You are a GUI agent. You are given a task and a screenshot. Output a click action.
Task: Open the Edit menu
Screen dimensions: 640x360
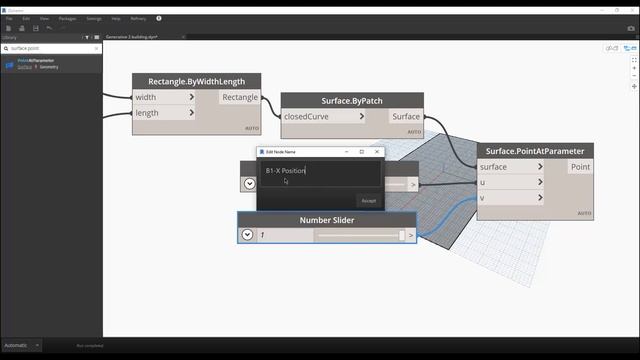point(26,19)
